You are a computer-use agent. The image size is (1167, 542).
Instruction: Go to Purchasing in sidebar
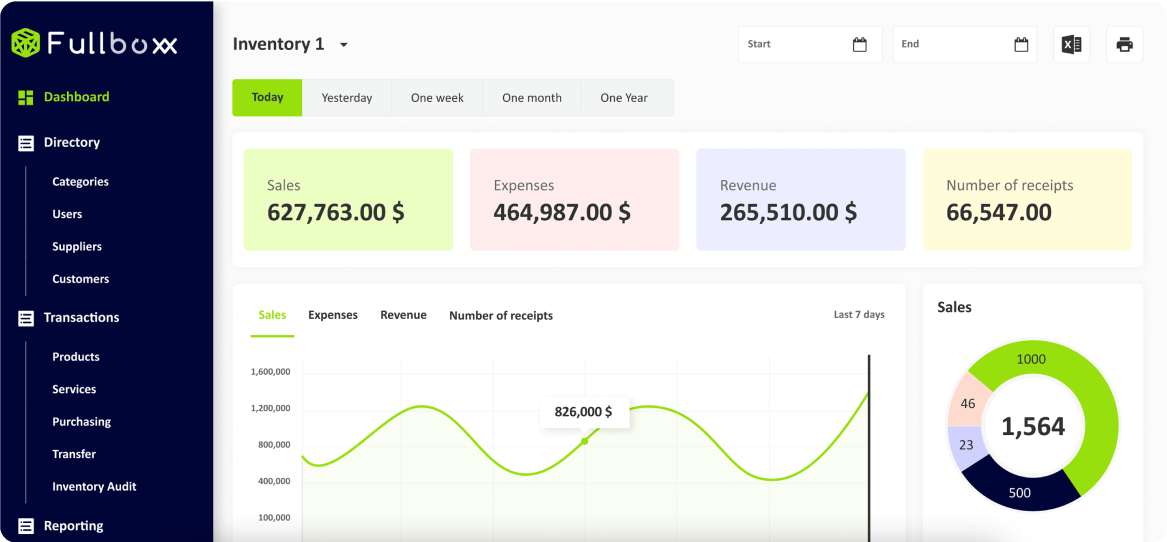coord(81,421)
